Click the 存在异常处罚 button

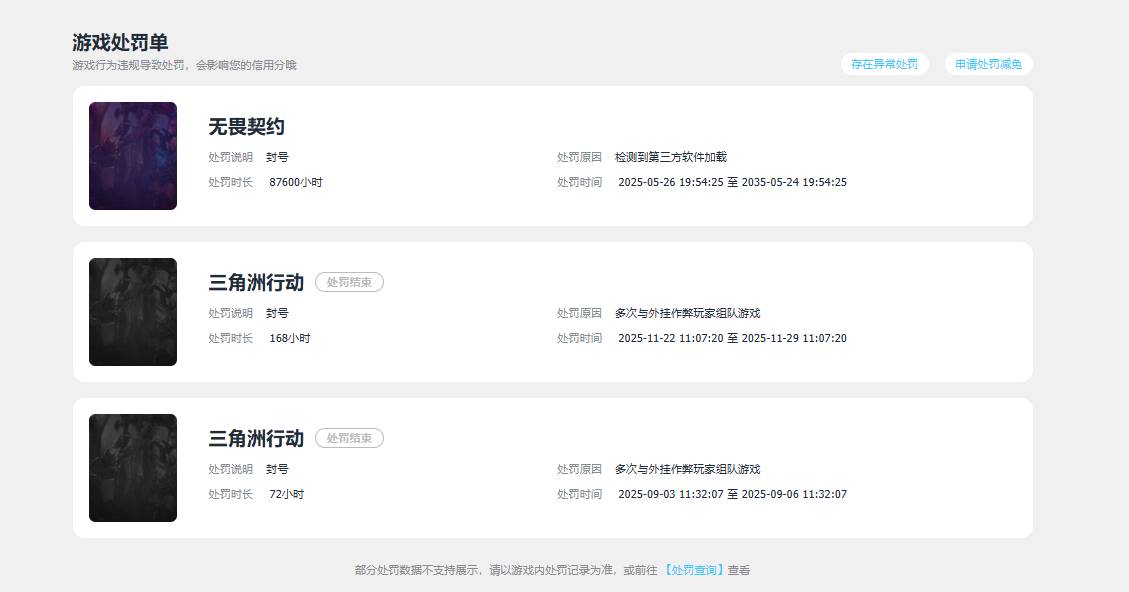tap(884, 64)
